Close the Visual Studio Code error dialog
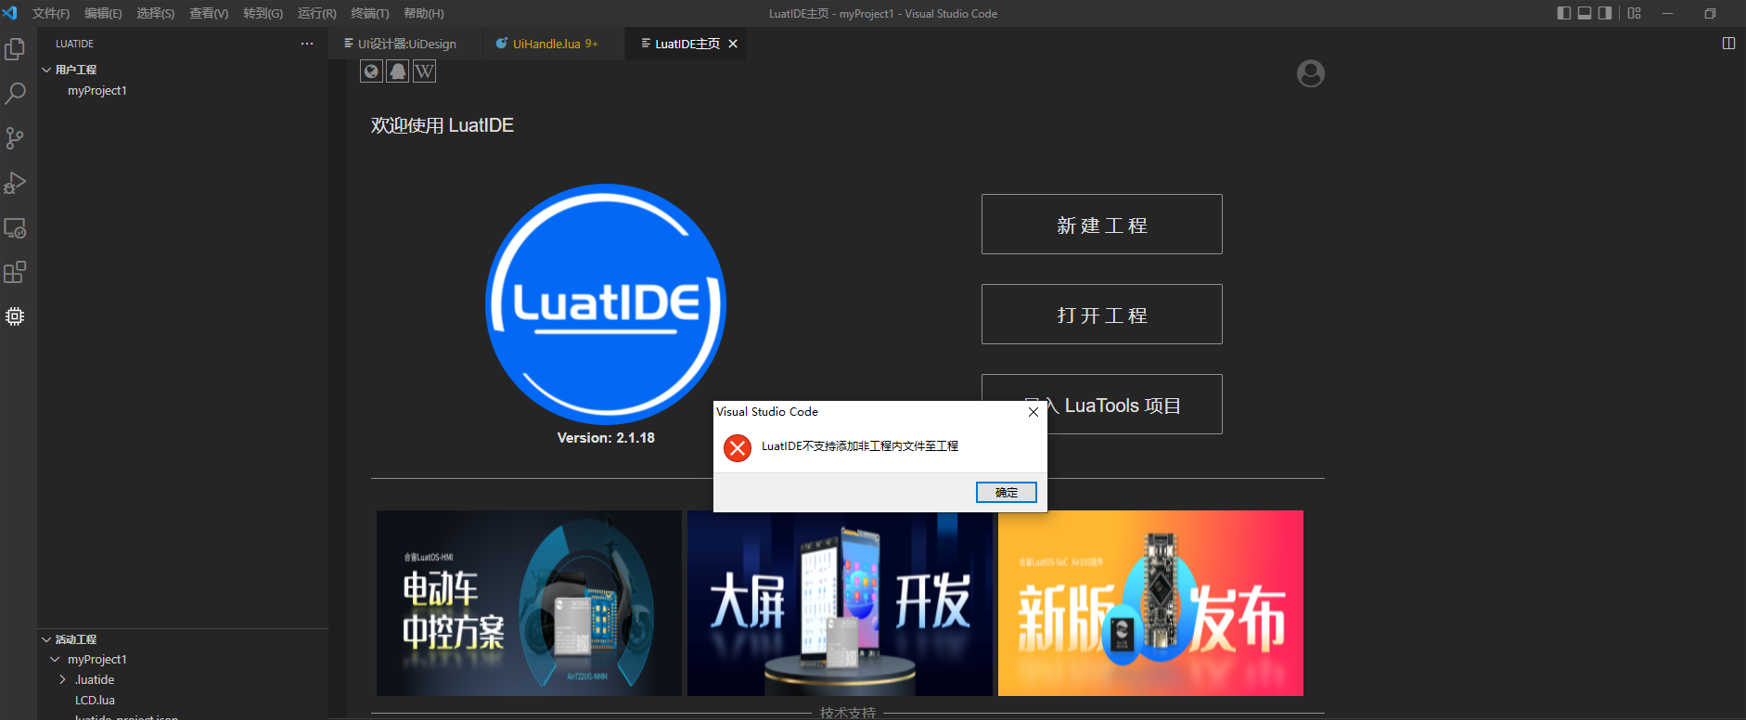 tap(1033, 412)
